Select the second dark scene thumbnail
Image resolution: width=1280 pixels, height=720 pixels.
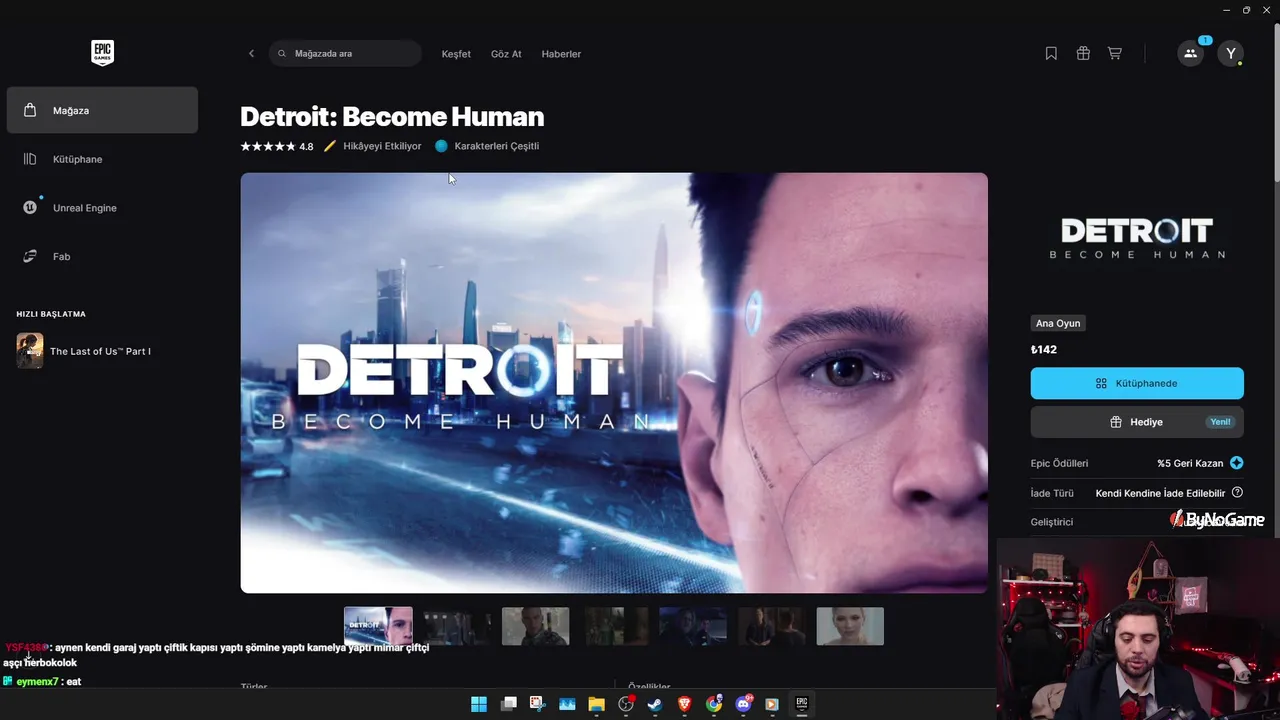[457, 626]
